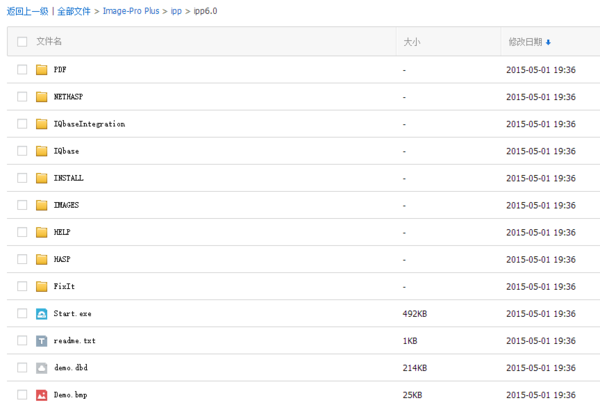Sort by modified date arrow

548,42
